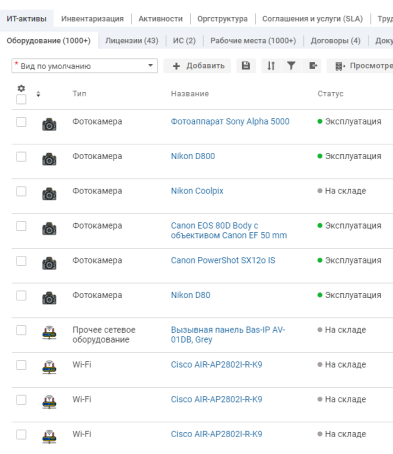The height and width of the screenshot is (454, 393).
Task: Switch to the Инвентаризация tab
Action: pos(92,19)
